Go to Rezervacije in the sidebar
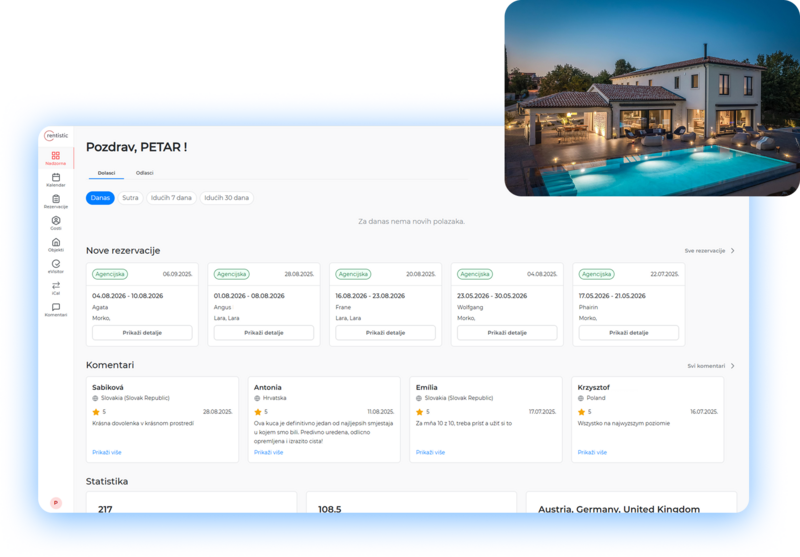The width and height of the screenshot is (800, 557). (56, 200)
